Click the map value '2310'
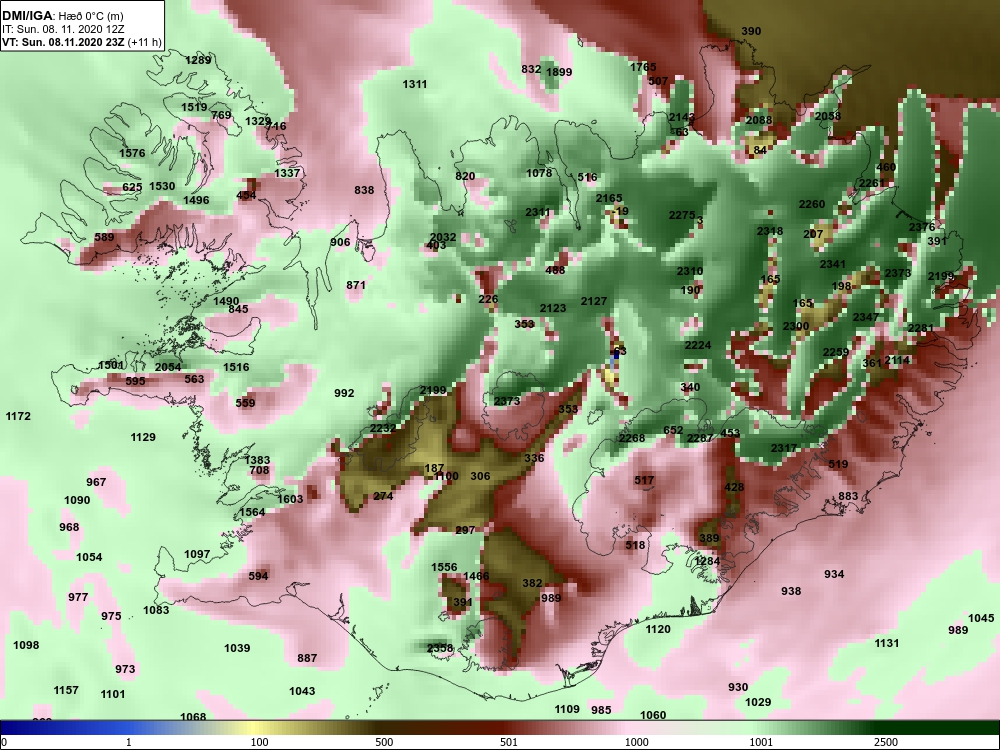This screenshot has height=750, width=1000. pos(690,272)
